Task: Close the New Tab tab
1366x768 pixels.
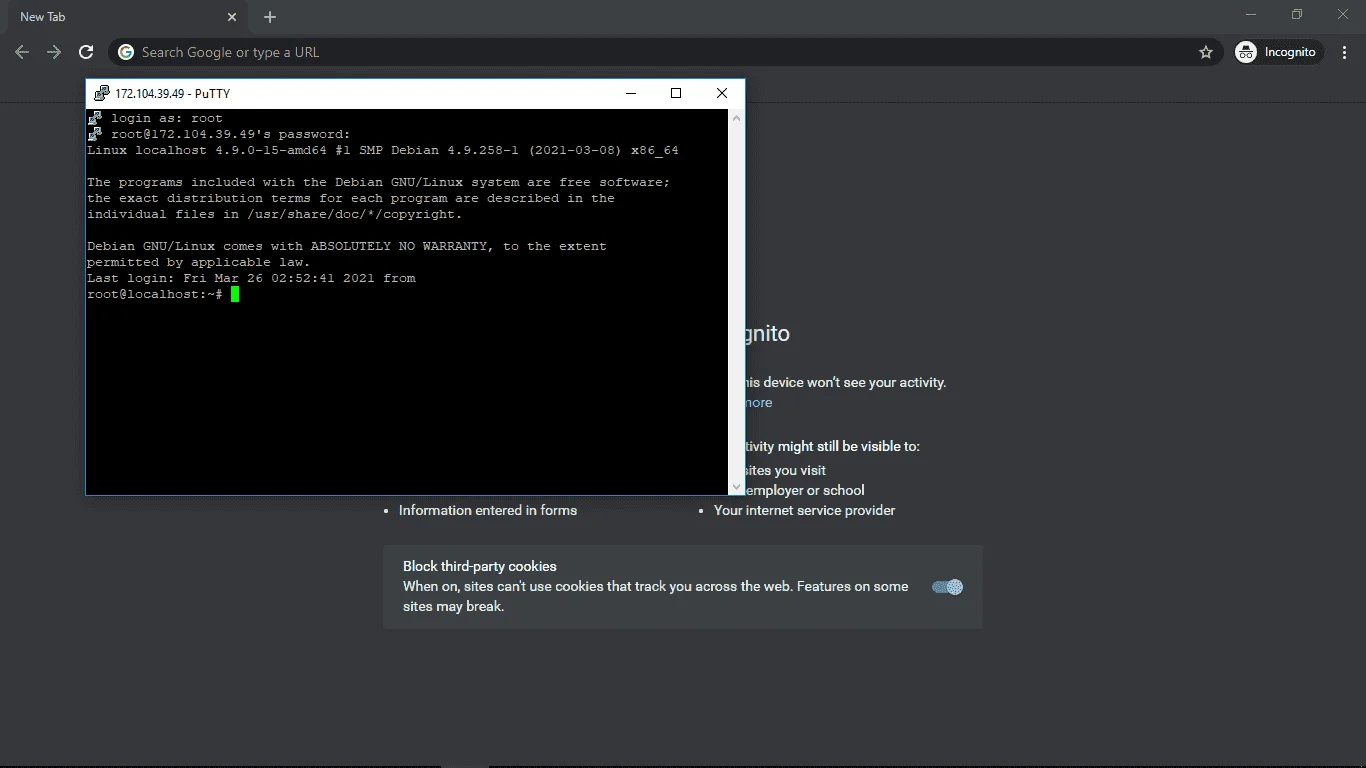Action: pos(232,17)
